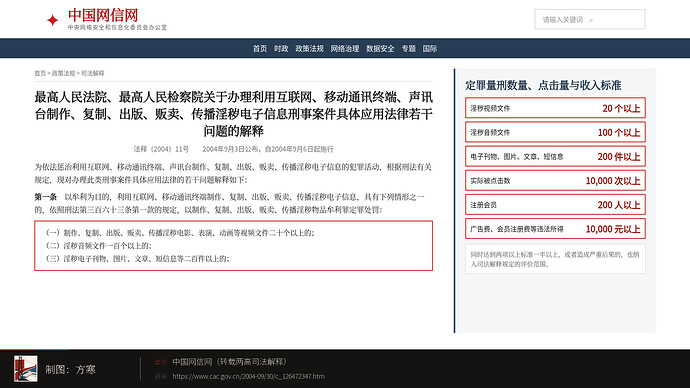Select the 注册会员 200人以上 row
This screenshot has height=388, width=690.
point(555,205)
